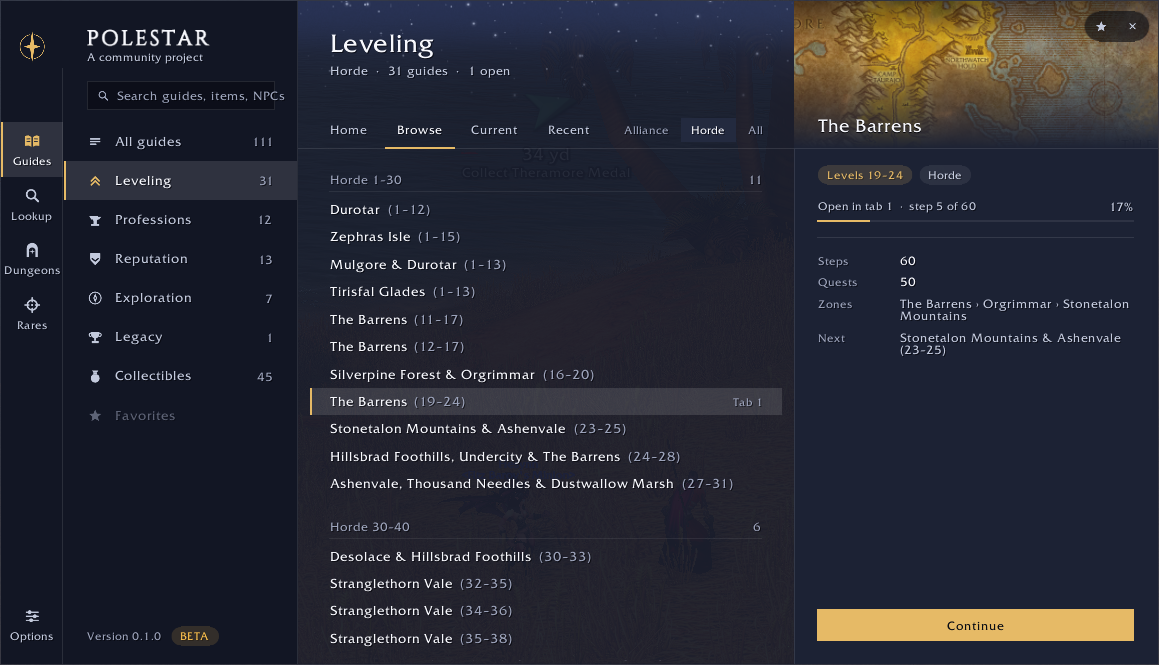Click the Exploration compass icon
The image size is (1159, 665).
click(95, 298)
